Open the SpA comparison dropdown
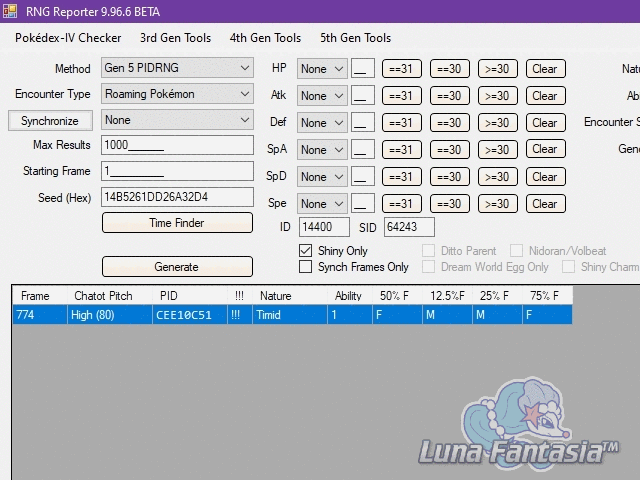 pyautogui.click(x=322, y=150)
